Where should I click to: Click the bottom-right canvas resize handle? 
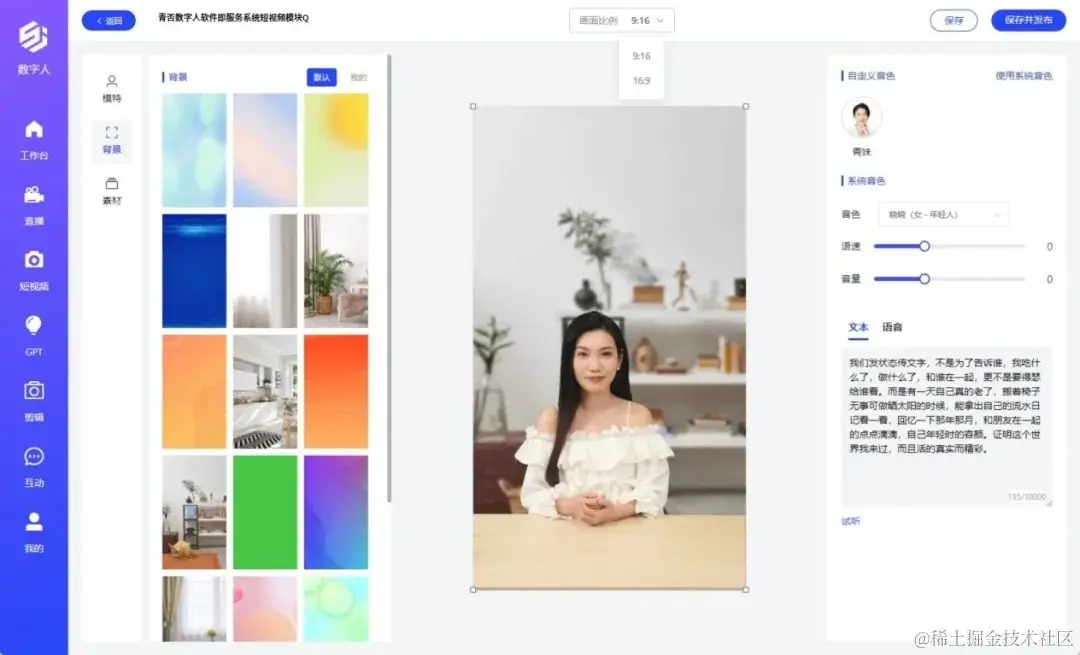coord(746,590)
